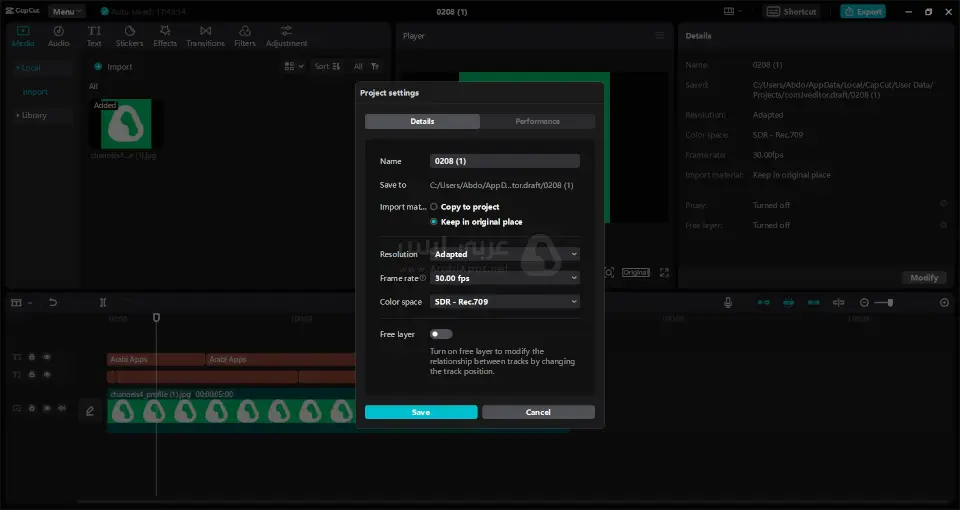Toggle linkage icon in timeline toolbar
The image size is (960, 510).
coord(813,302)
